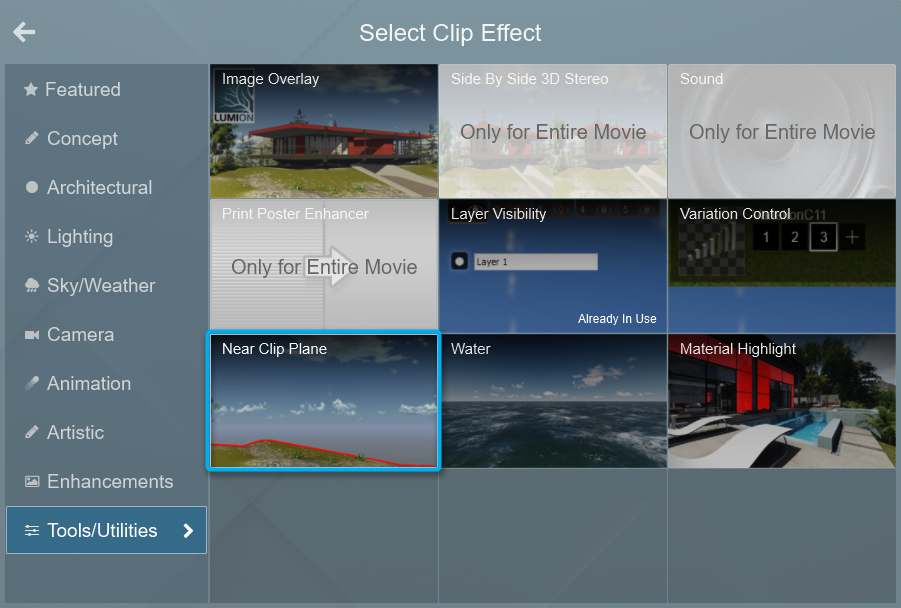Choose the Water effect thumbnail

pos(552,401)
